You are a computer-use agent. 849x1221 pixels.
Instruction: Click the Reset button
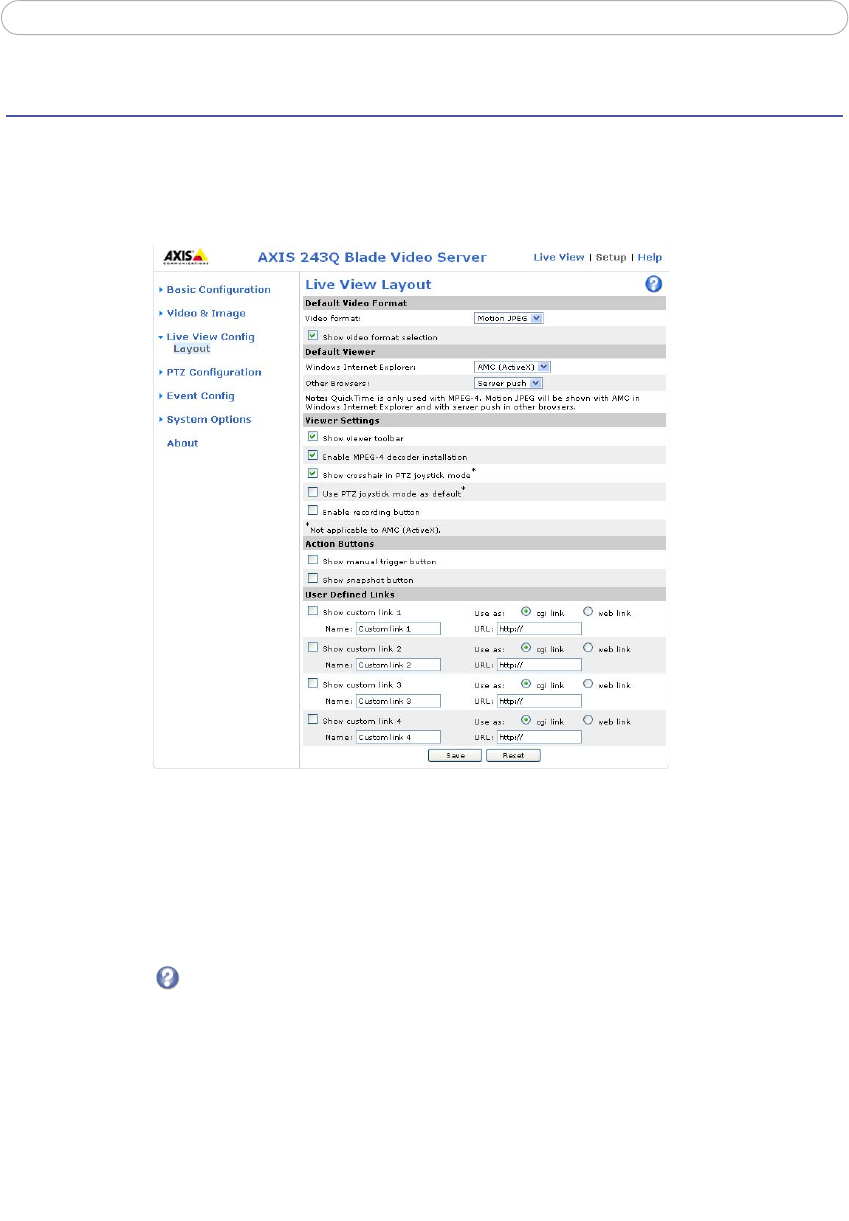pyautogui.click(x=514, y=755)
